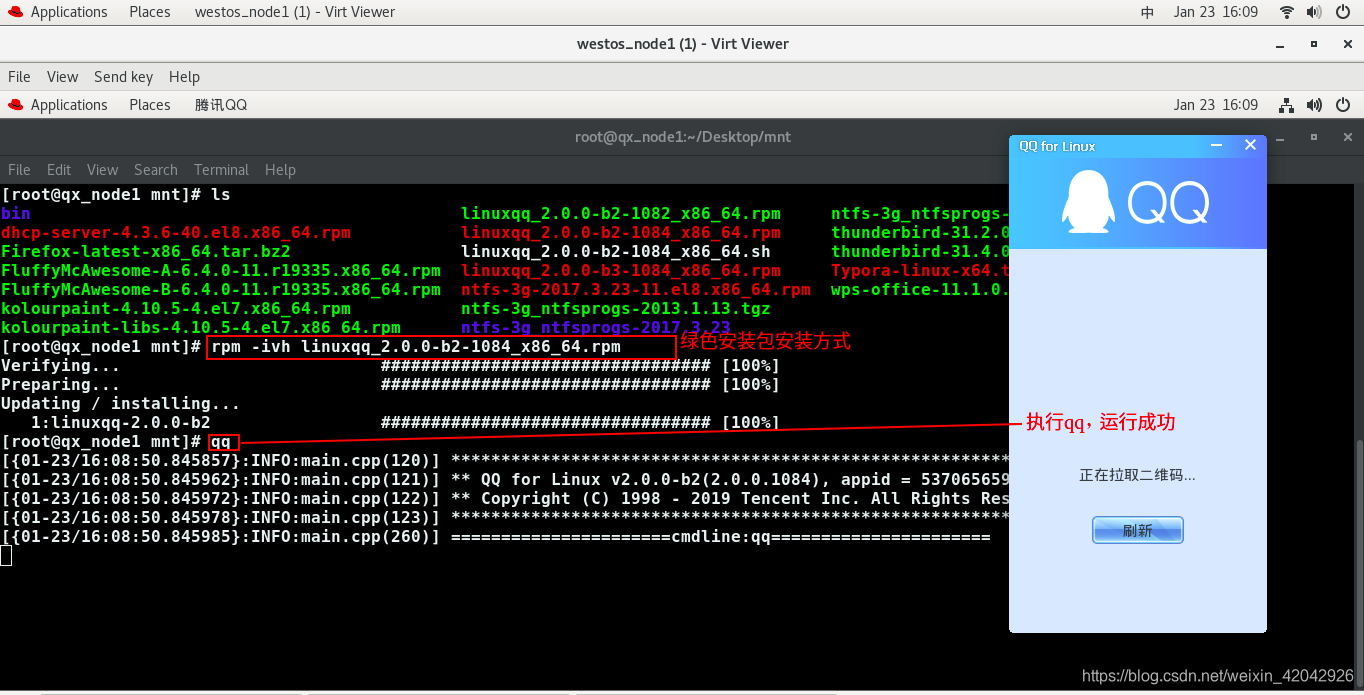
Task: Click the host volume speaker icon
Action: (1315, 12)
